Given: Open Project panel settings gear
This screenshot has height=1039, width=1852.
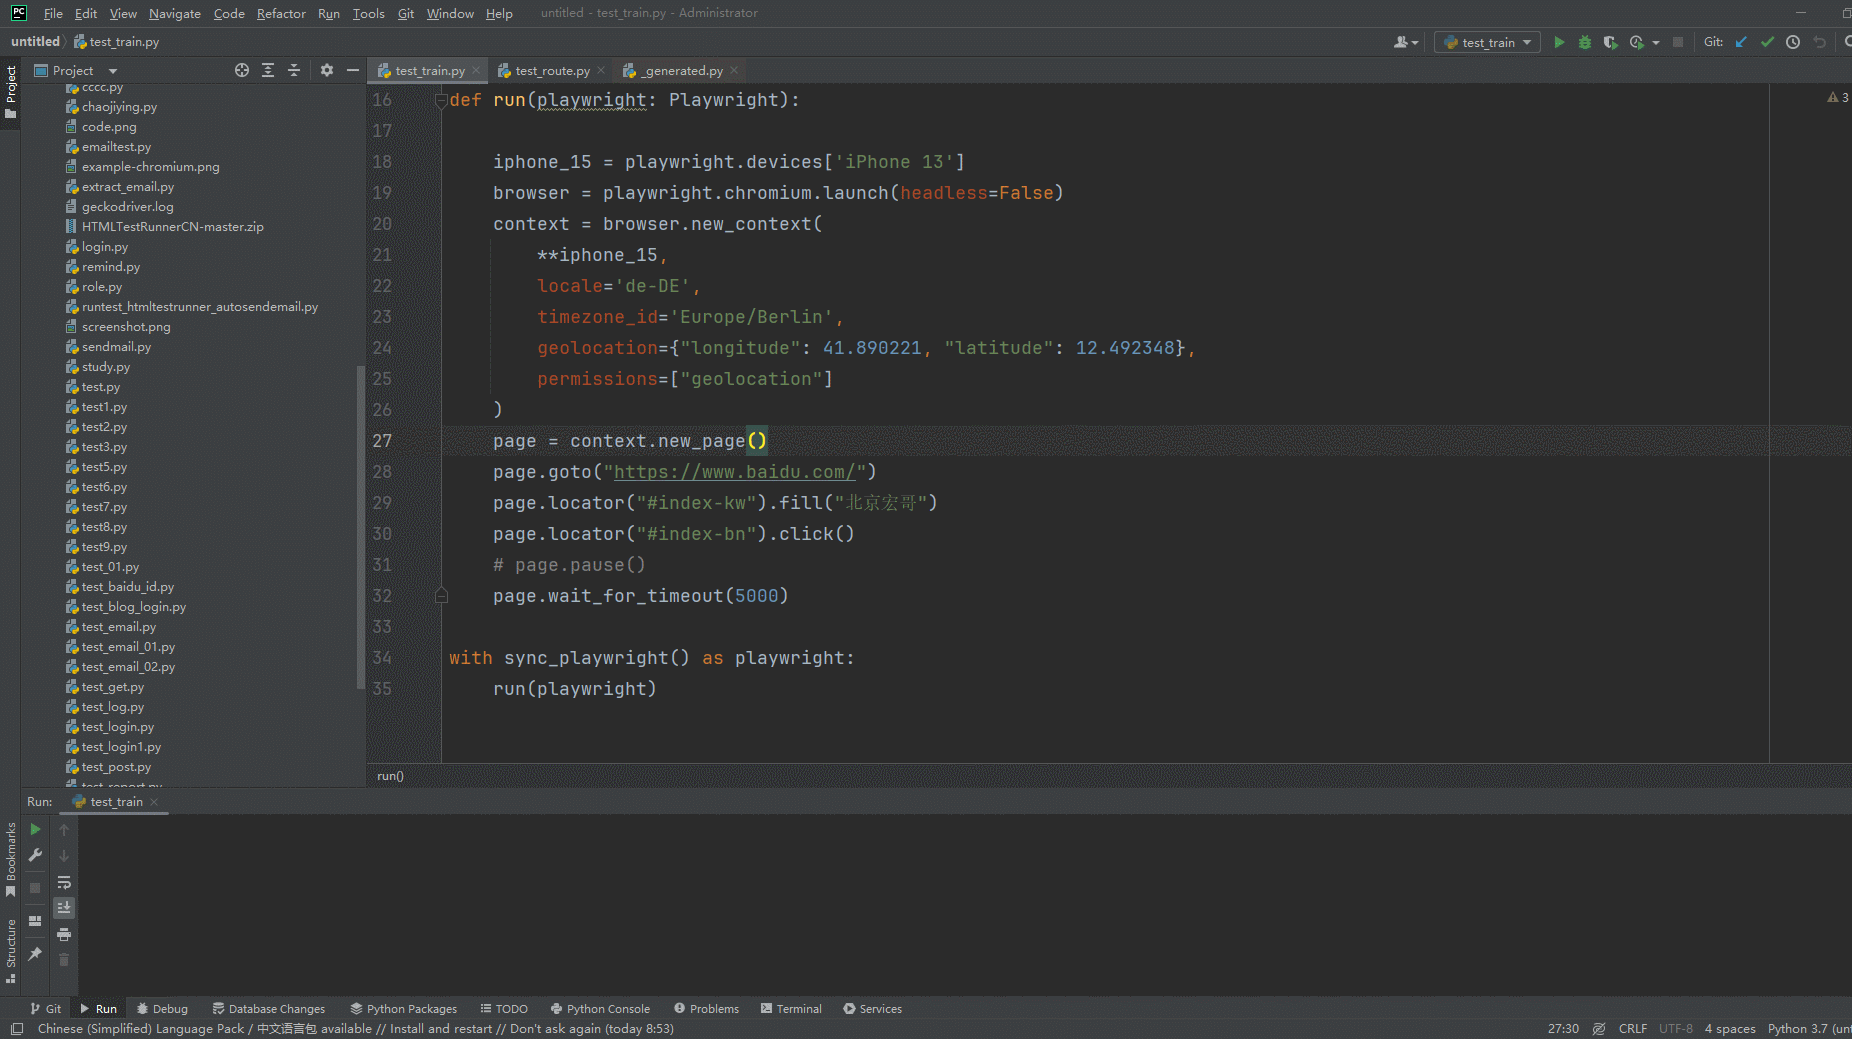Looking at the screenshot, I should tap(327, 70).
